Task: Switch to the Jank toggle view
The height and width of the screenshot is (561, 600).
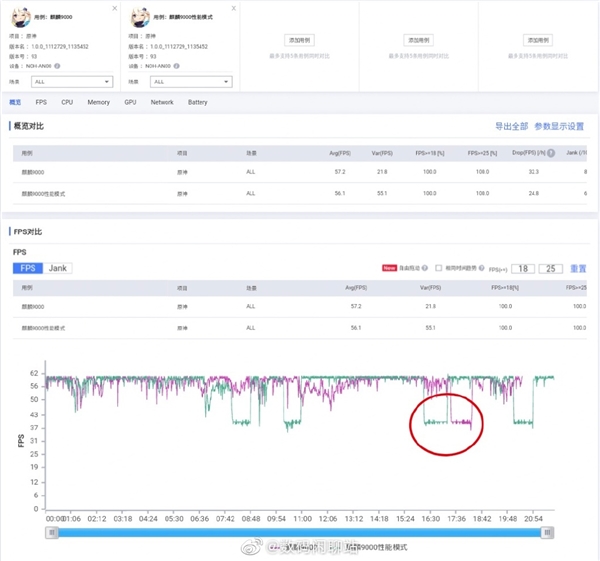Action: 58,268
